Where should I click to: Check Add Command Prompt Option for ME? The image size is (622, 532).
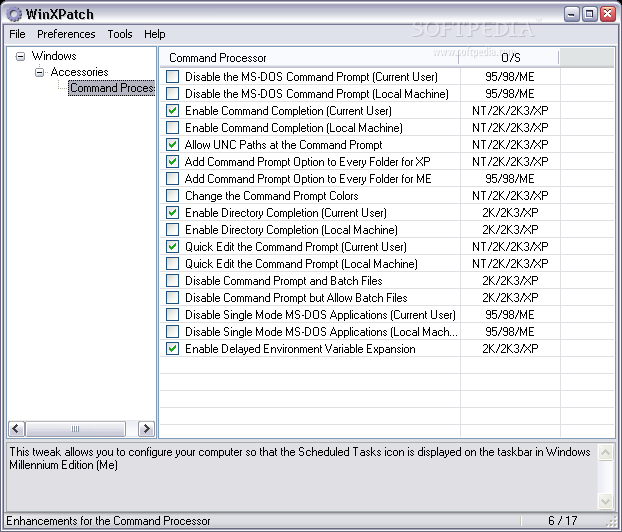click(x=173, y=179)
